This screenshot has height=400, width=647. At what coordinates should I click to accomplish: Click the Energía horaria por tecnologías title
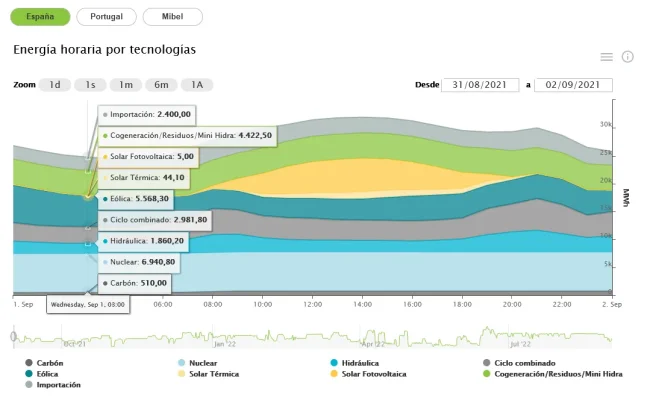104,50
